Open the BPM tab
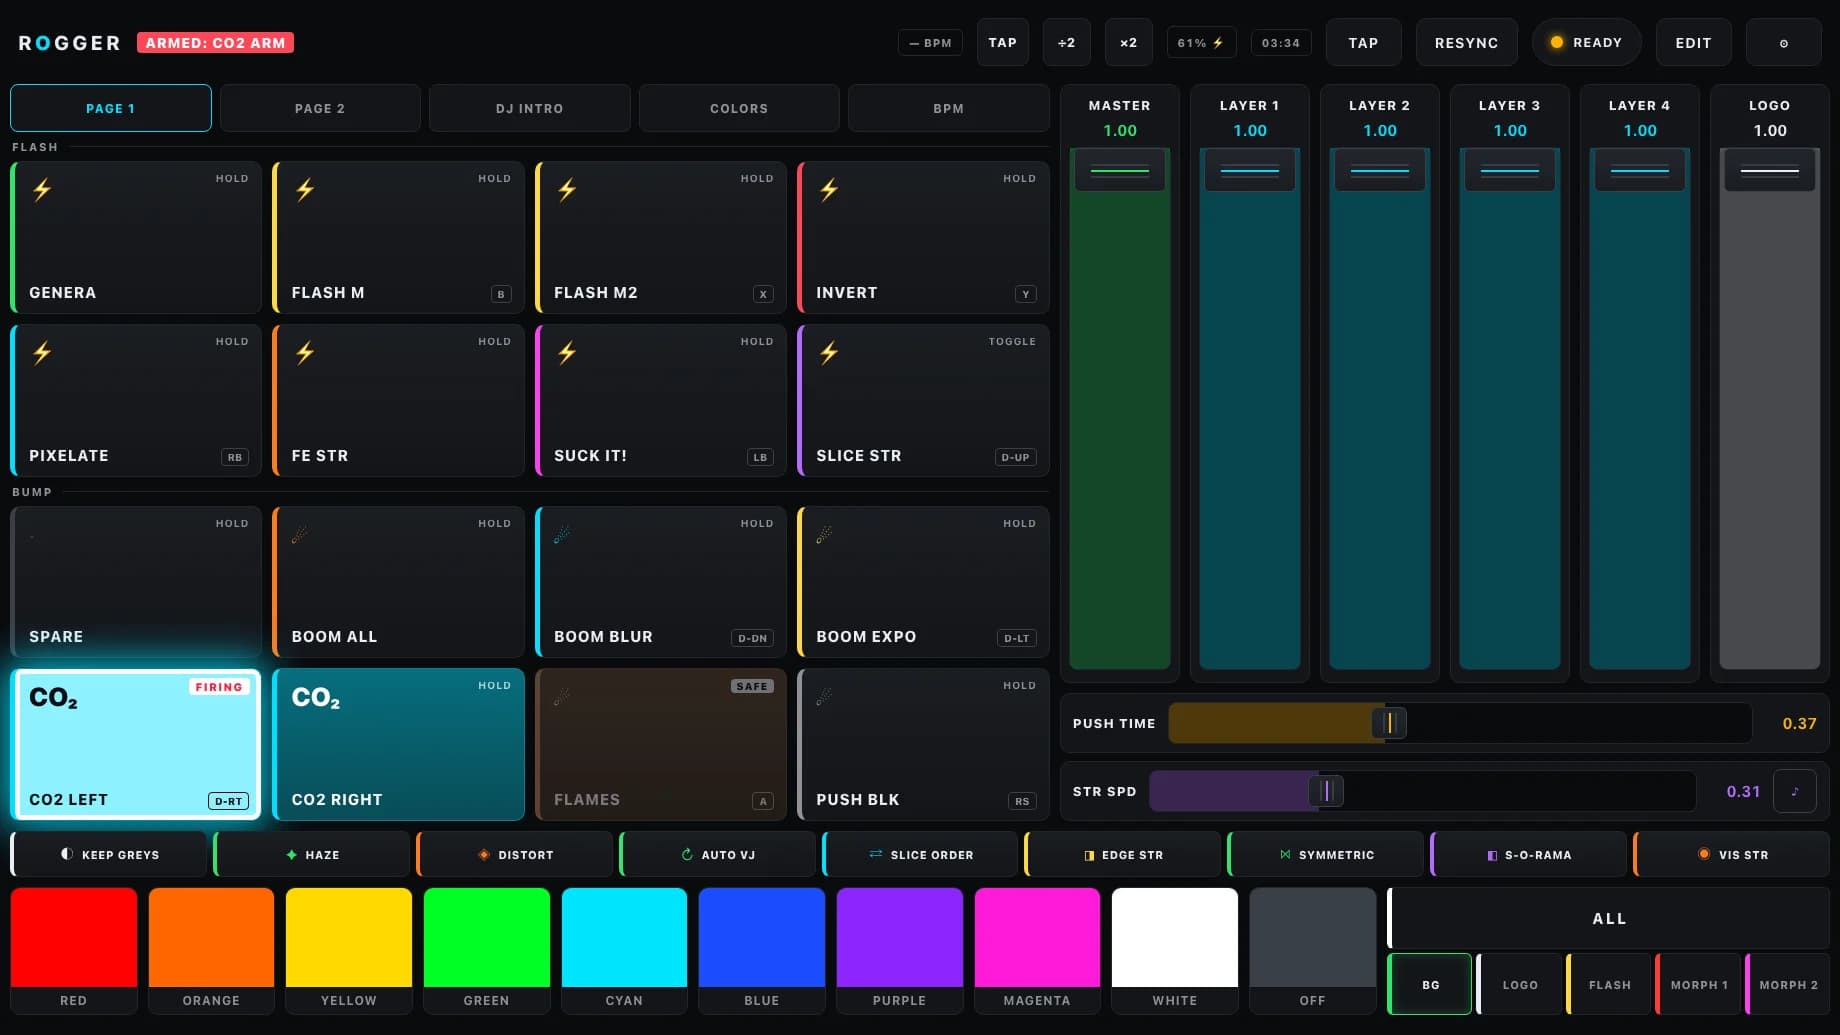Image resolution: width=1840 pixels, height=1035 pixels. coord(949,108)
